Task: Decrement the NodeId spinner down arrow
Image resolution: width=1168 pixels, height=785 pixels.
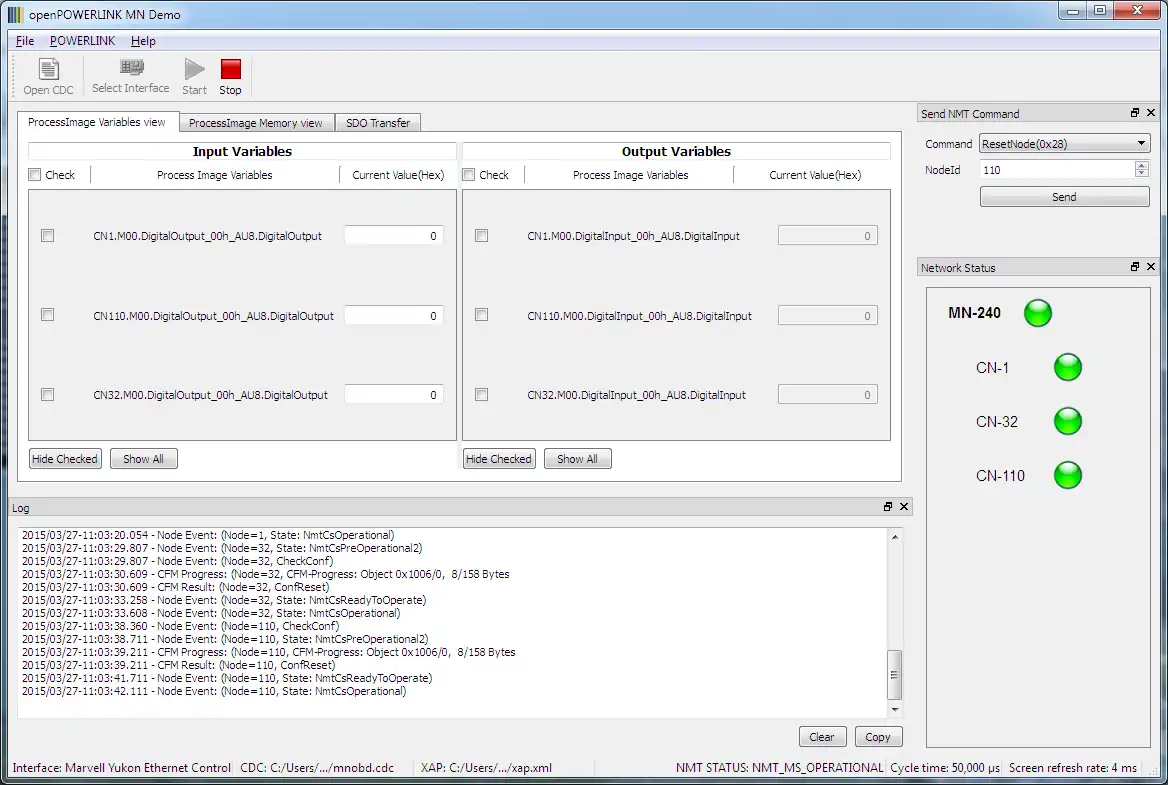Action: click(x=1141, y=174)
